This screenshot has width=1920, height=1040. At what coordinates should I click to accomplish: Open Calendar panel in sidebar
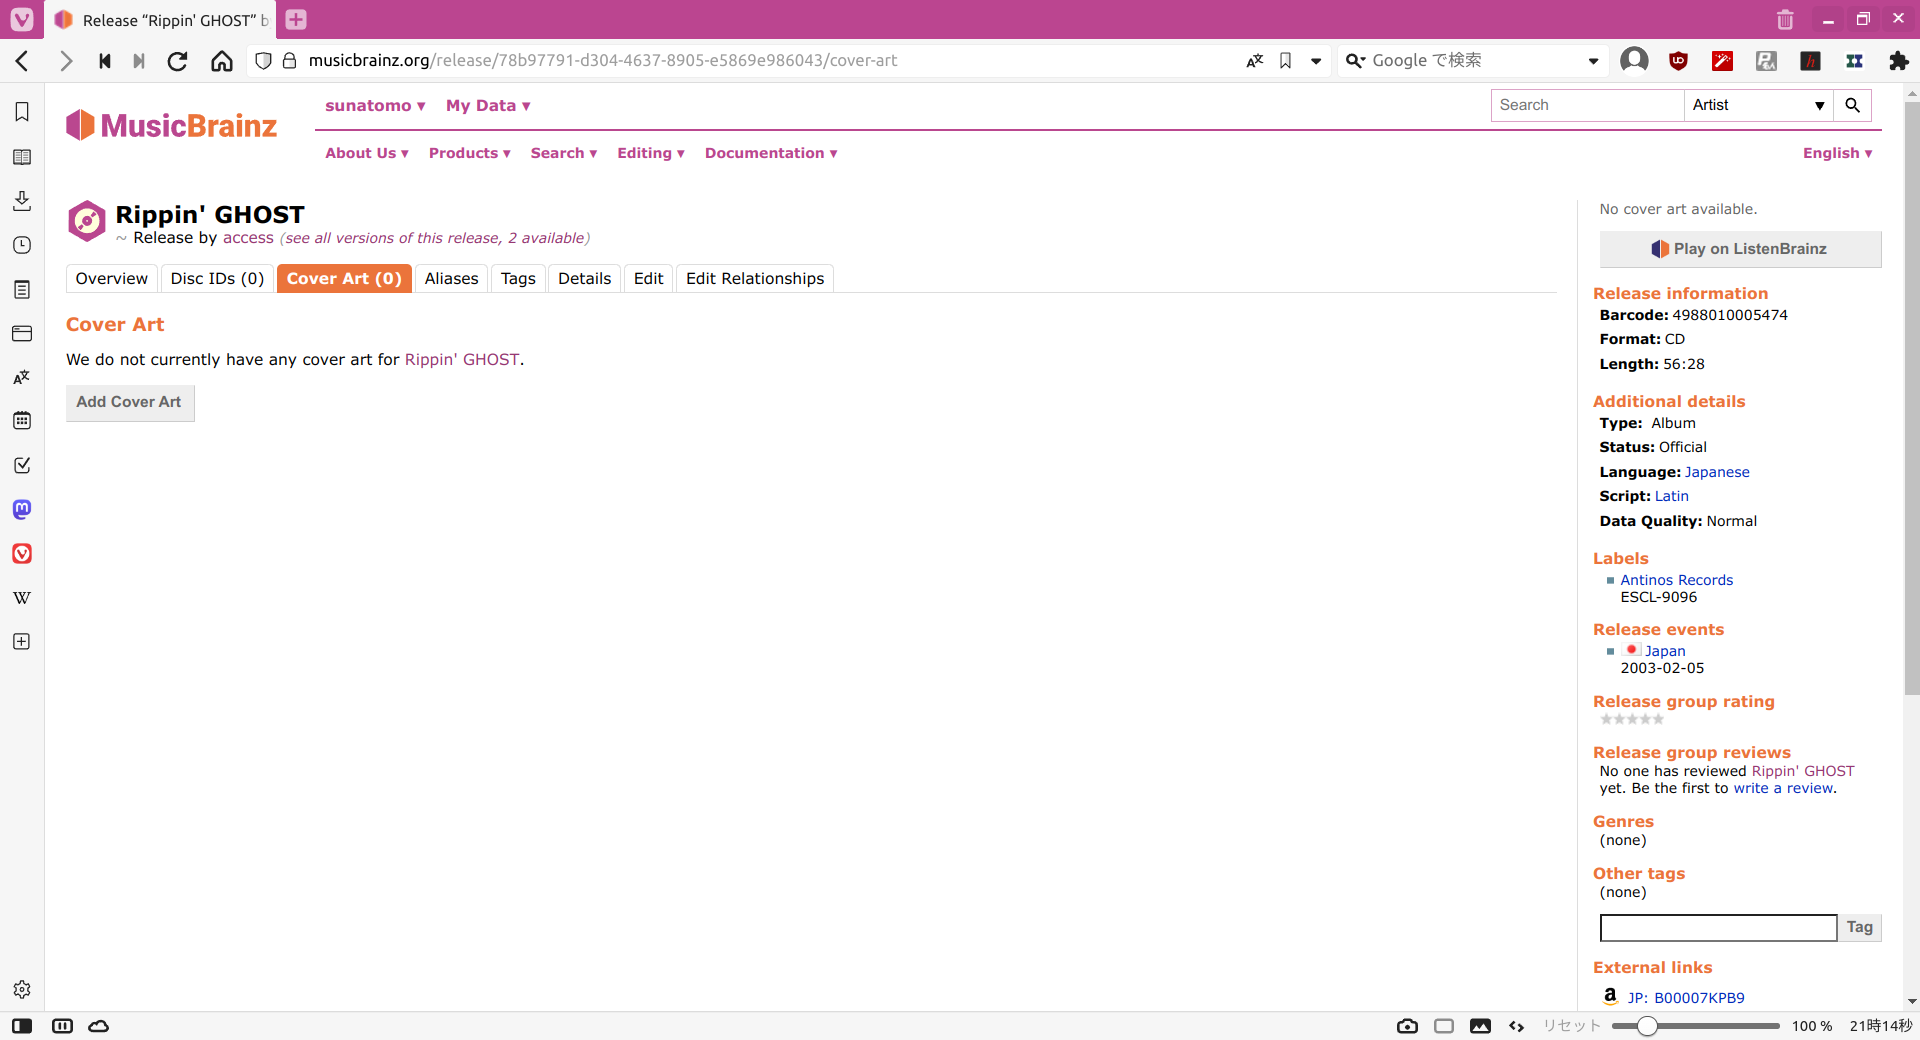pos(22,421)
